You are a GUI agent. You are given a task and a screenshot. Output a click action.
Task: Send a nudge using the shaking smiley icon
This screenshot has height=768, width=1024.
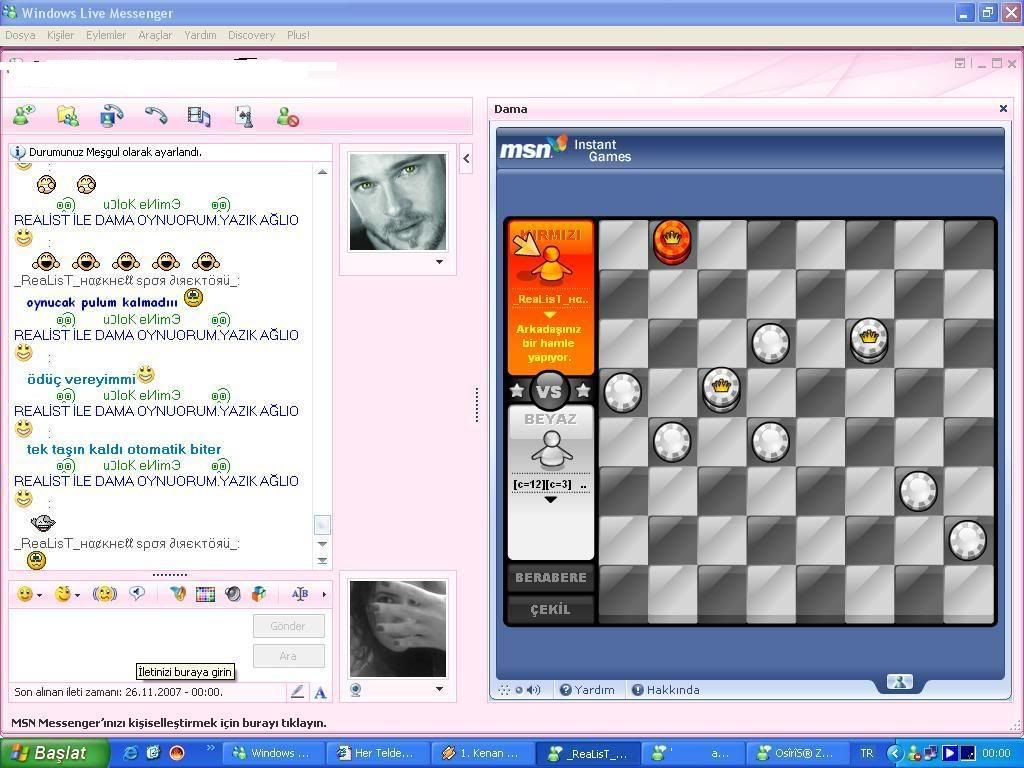pos(104,594)
